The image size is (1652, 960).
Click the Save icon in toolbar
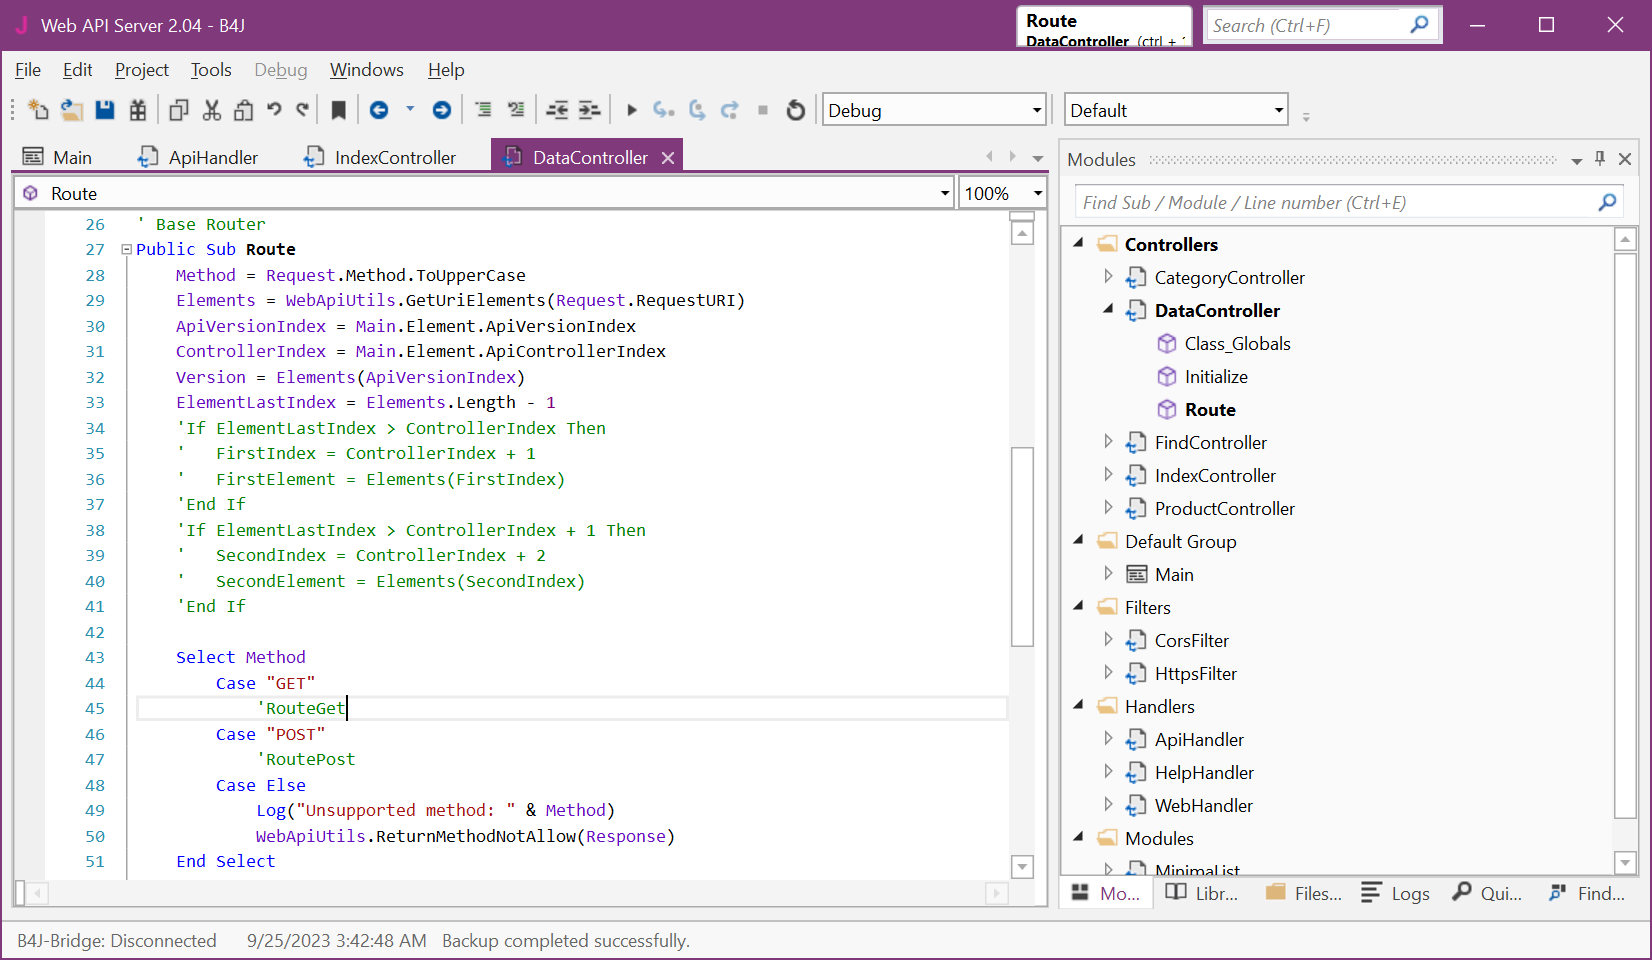[x=105, y=110]
